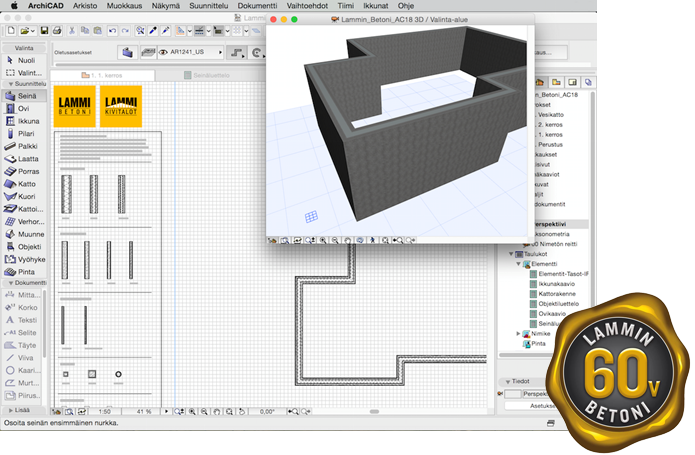Select the Porras stair tool
The height and width of the screenshot is (455, 695).
(24, 171)
